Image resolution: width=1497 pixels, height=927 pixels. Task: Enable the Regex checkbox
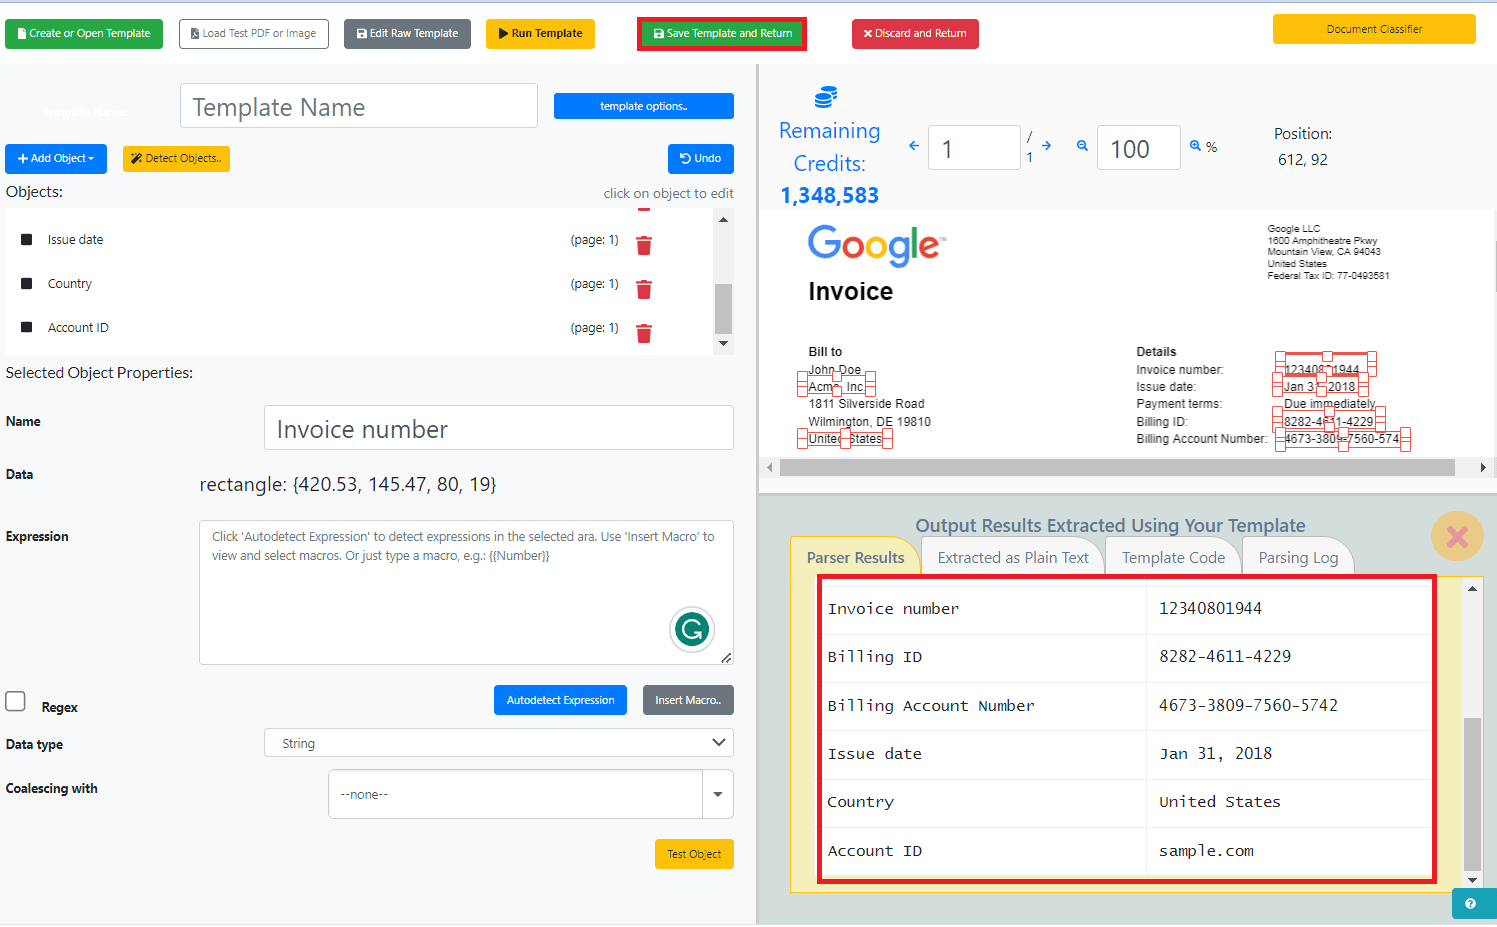[16, 701]
